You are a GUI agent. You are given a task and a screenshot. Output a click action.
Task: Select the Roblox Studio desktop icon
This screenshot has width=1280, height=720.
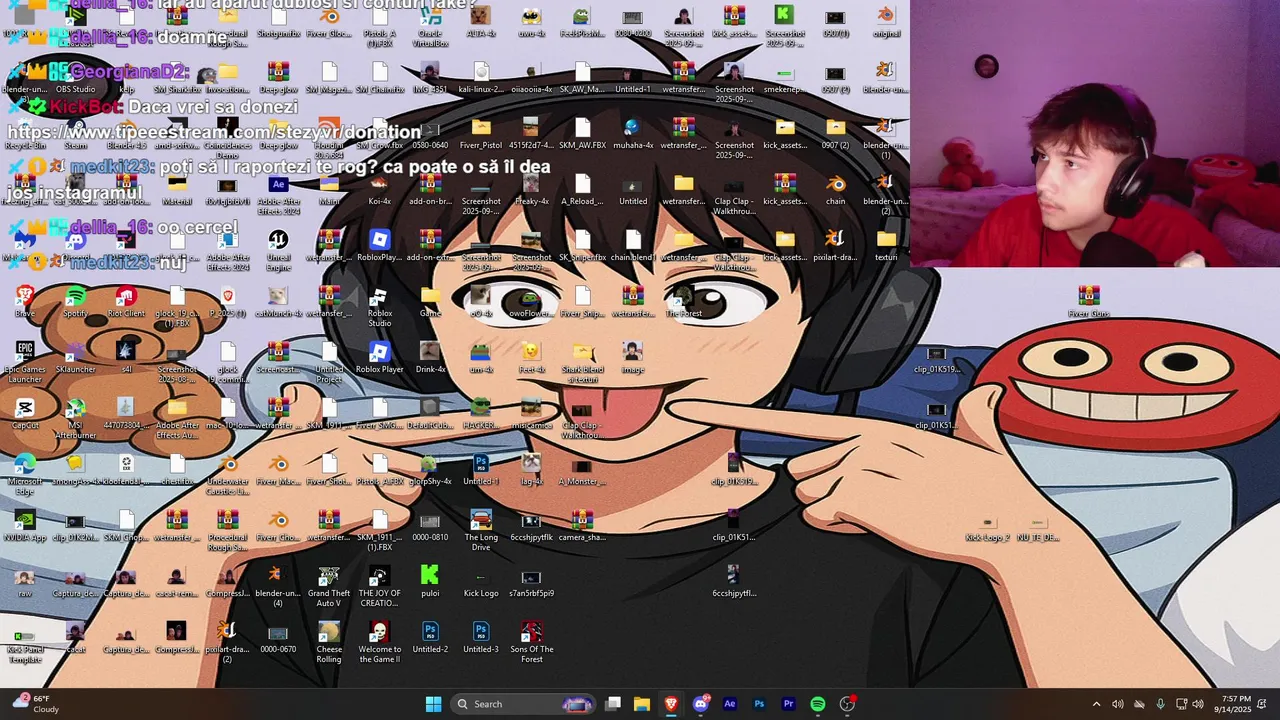coord(380,307)
